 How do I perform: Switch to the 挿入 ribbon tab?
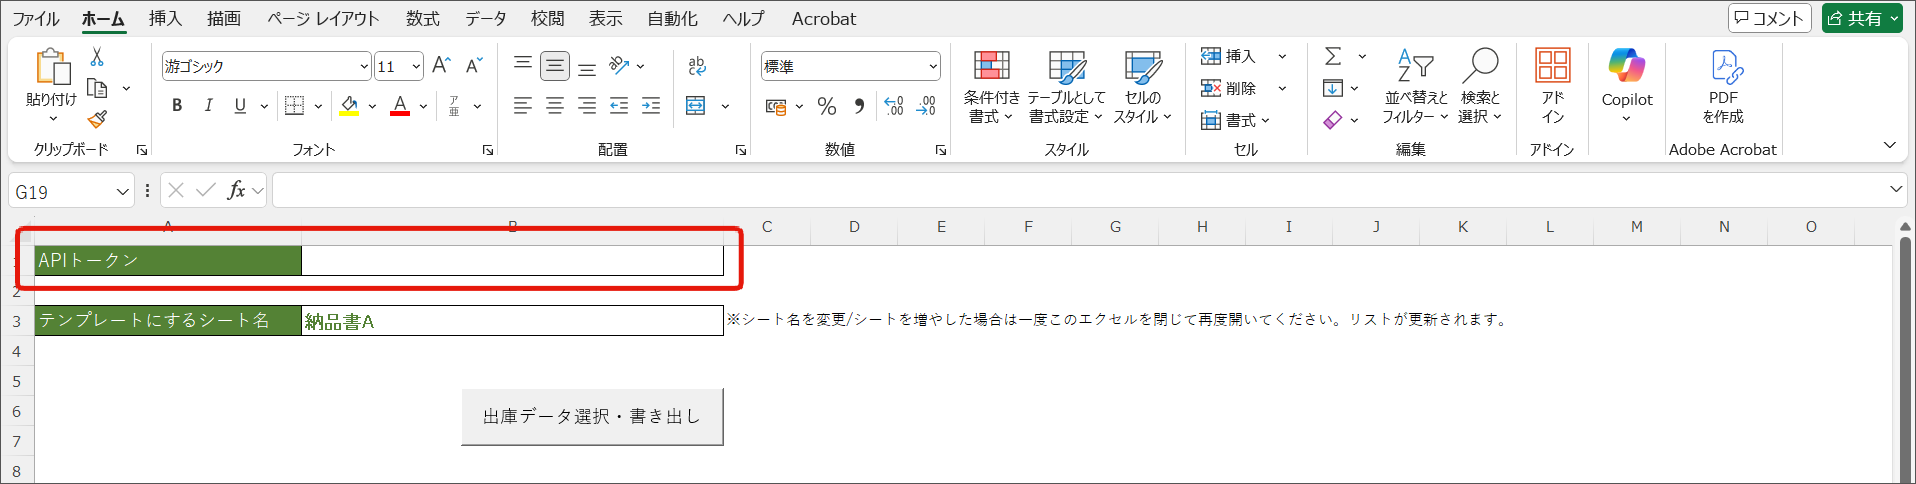point(165,19)
